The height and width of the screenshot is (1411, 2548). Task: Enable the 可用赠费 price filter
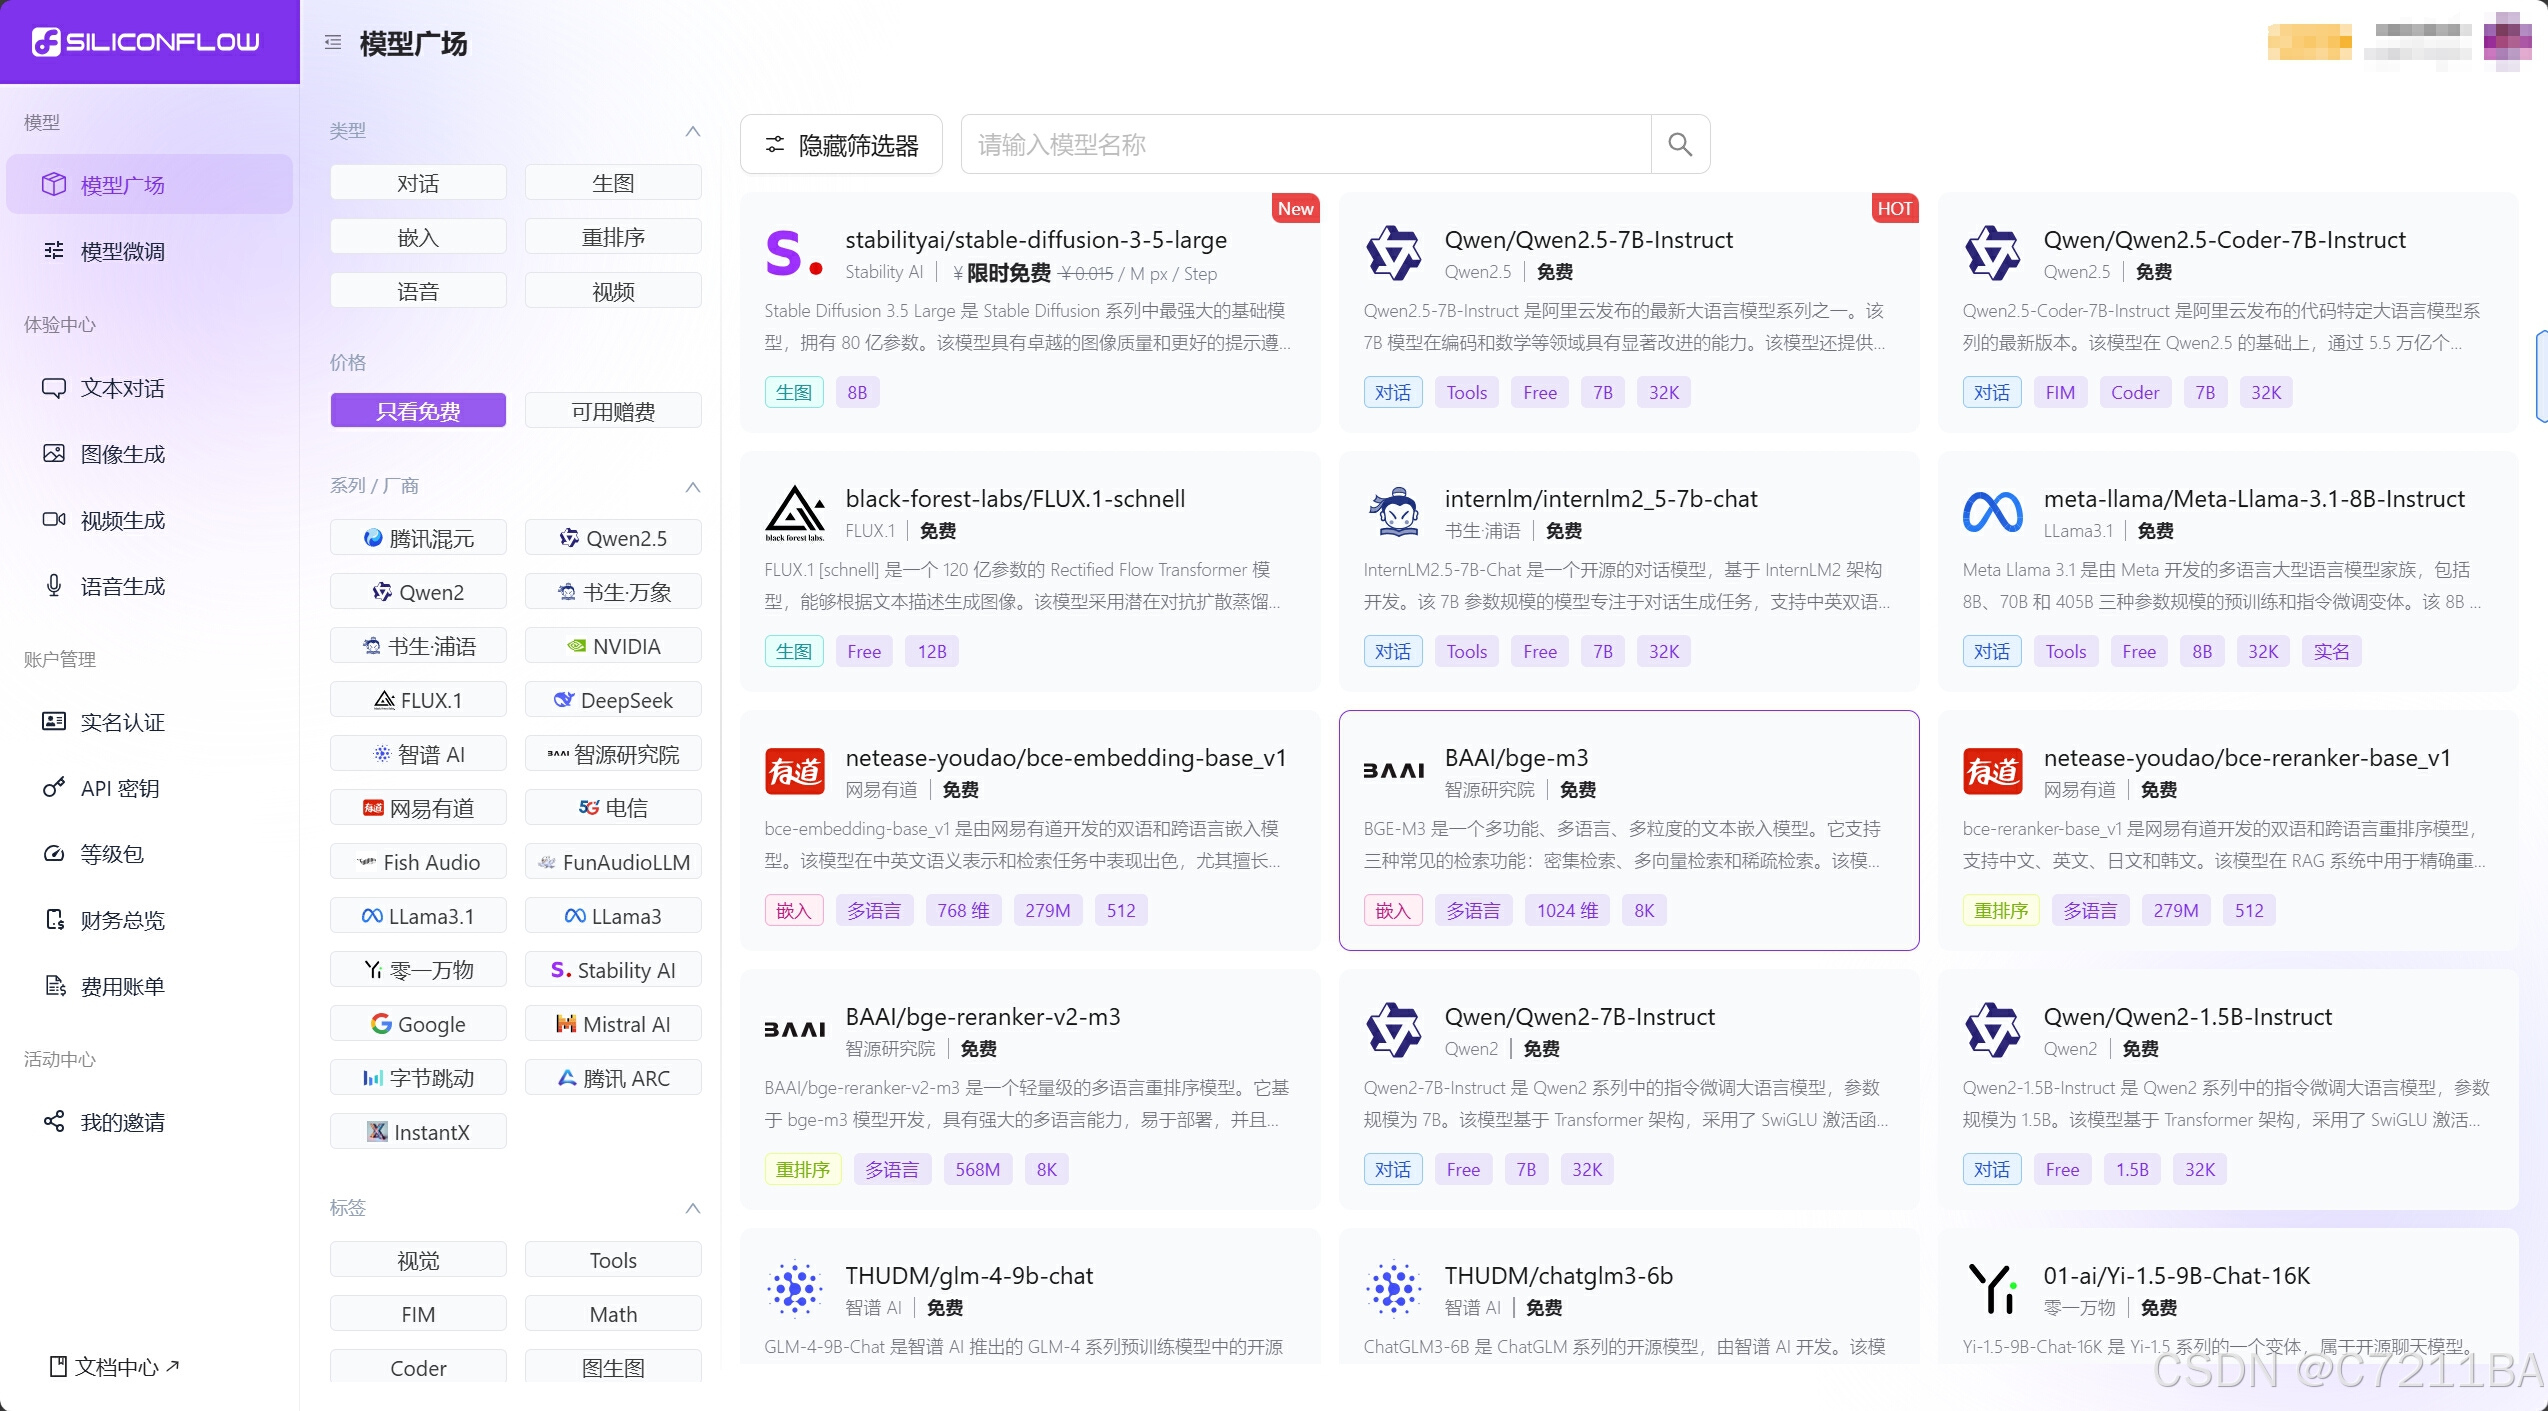click(x=613, y=411)
